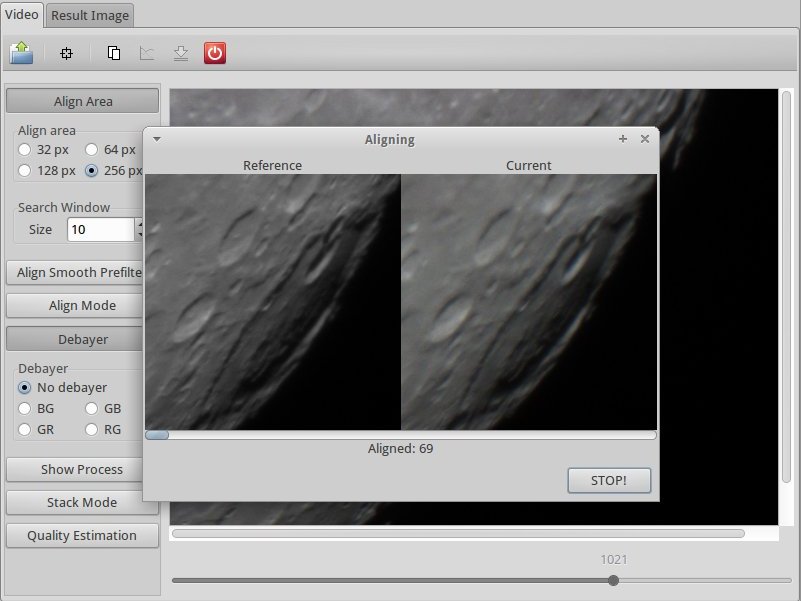Screen dimensions: 801x601
Task: Click the Current alignment image
Action: coord(529,302)
